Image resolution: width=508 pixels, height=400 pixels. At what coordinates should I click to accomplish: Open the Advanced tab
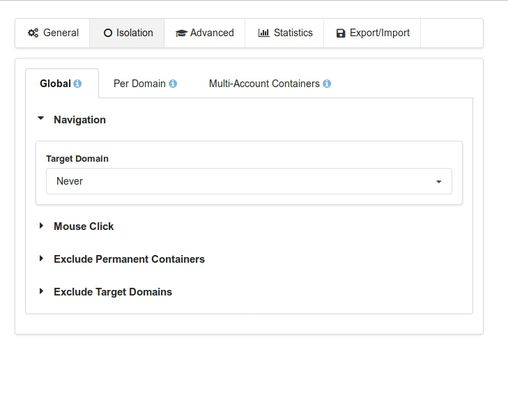[x=205, y=33]
